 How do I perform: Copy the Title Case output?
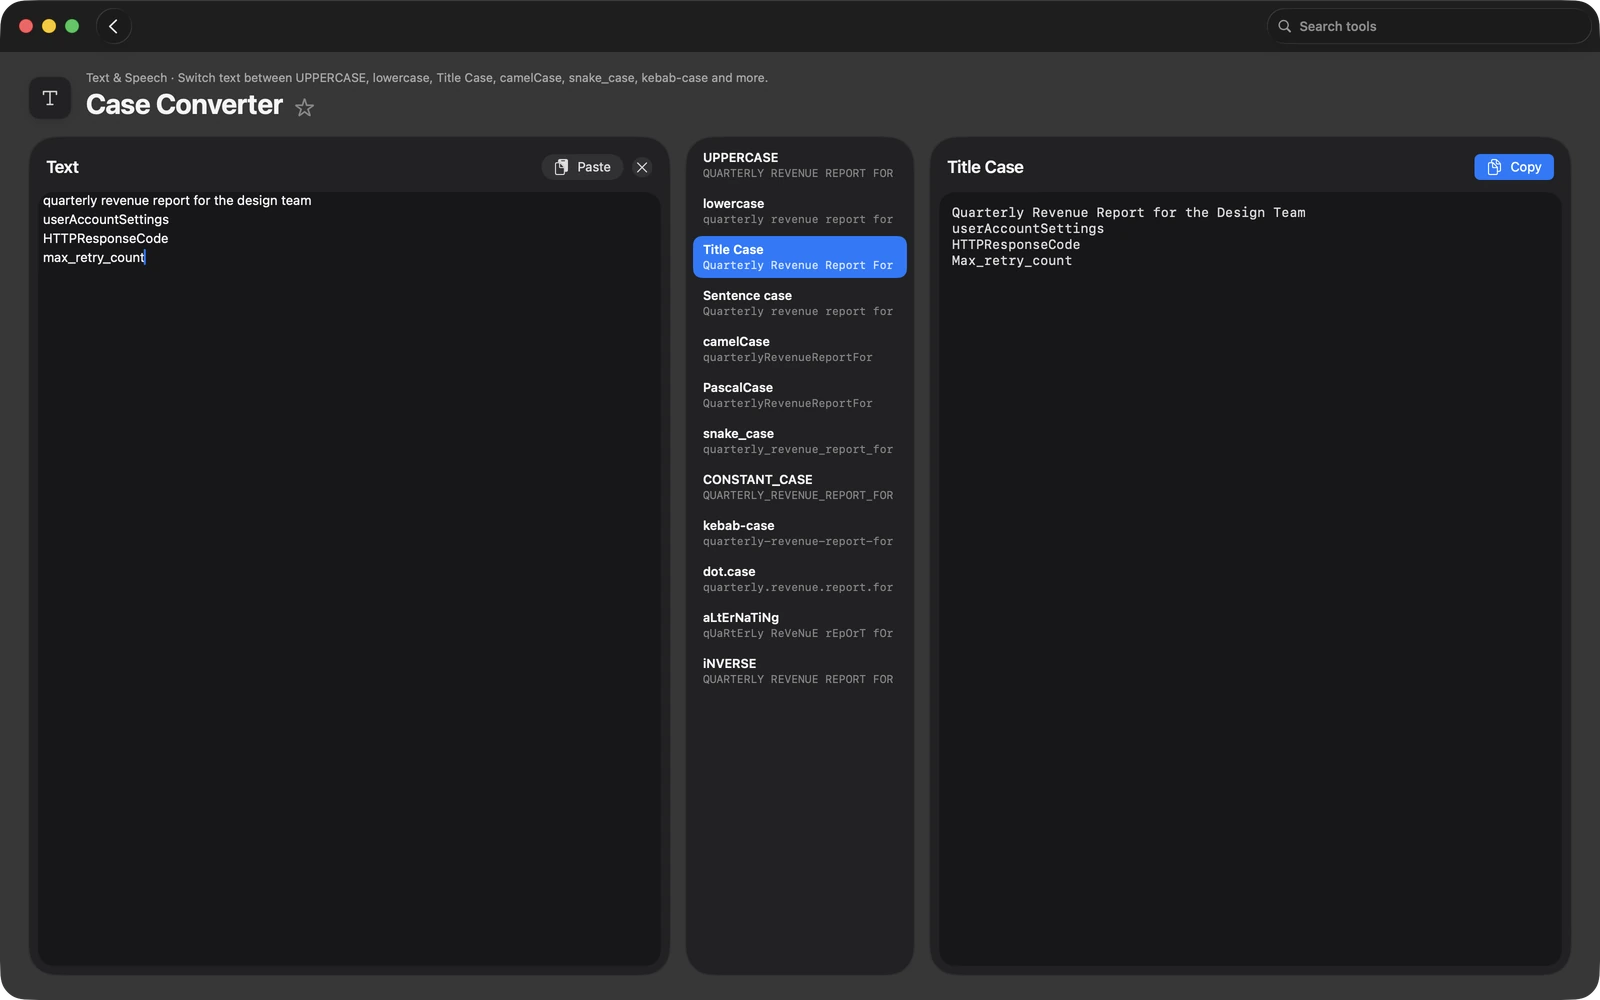[x=1514, y=167]
